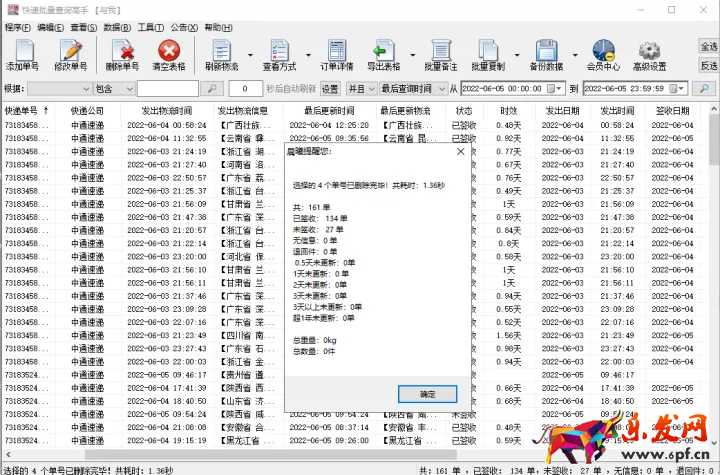
Task: Click the 确定 button in the dialog
Action: (427, 393)
